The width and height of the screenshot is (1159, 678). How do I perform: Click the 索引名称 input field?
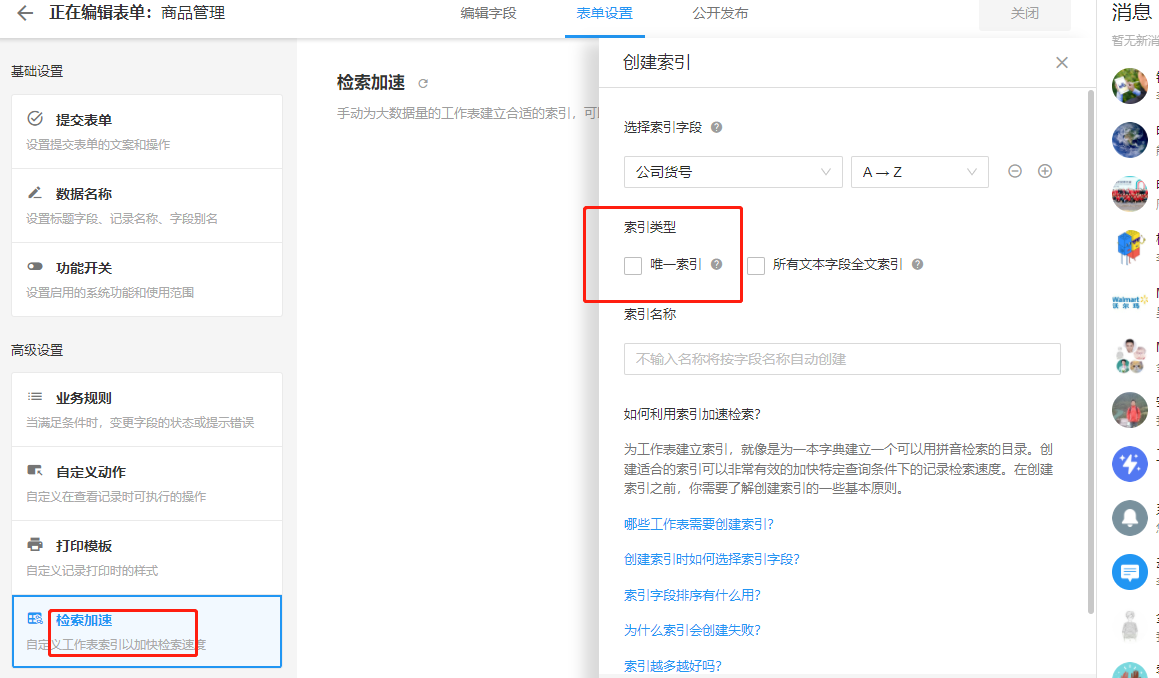click(x=842, y=359)
